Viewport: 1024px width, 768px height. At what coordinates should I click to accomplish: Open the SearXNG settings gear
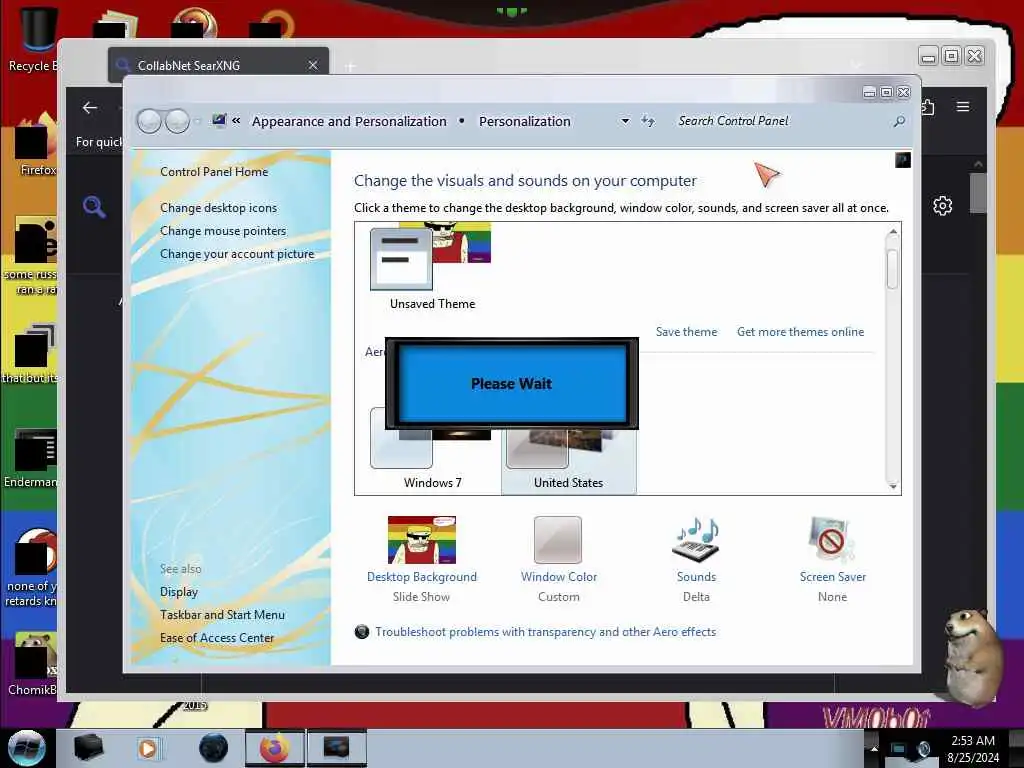pyautogui.click(x=942, y=206)
